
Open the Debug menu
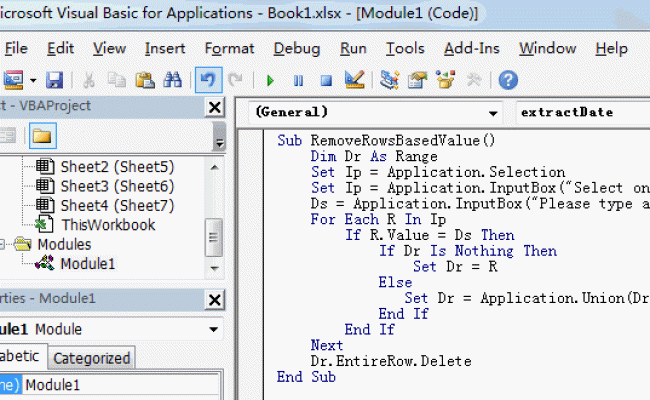click(297, 48)
